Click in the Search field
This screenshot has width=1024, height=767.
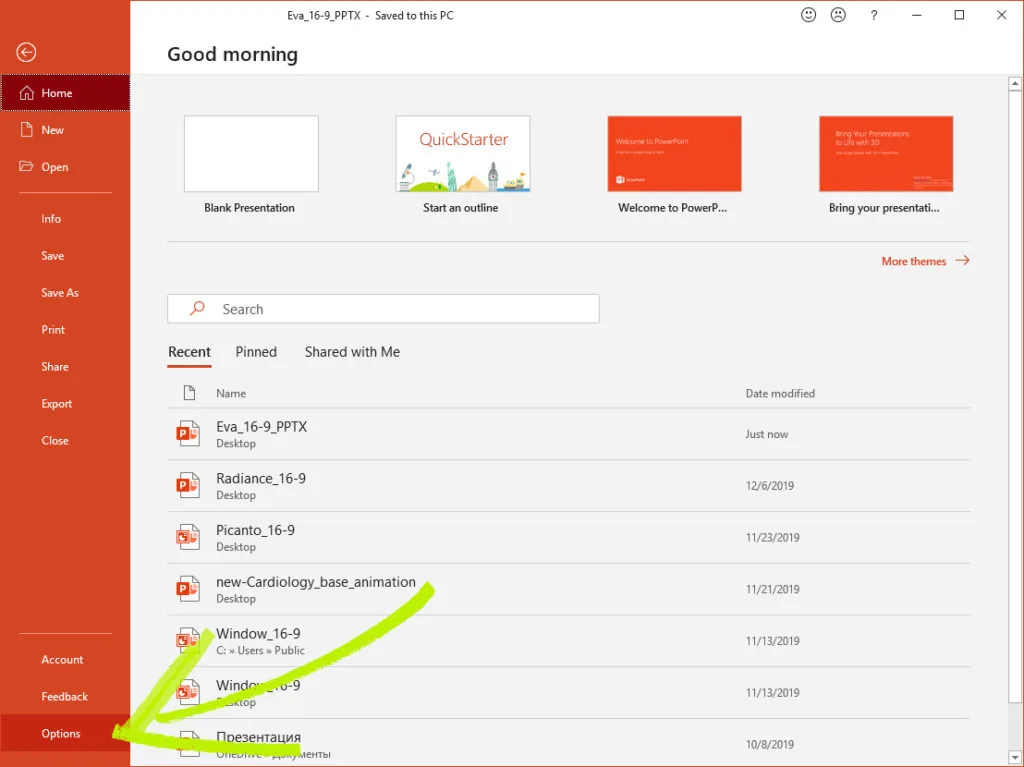383,308
